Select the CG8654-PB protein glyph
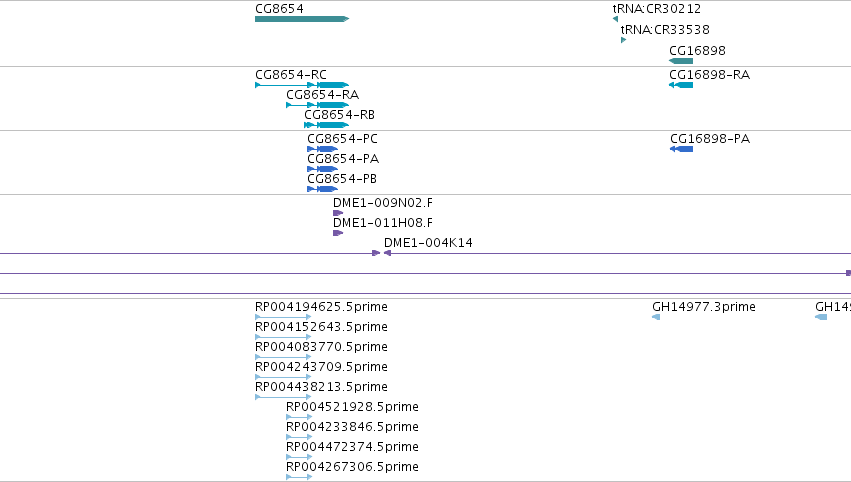The height and width of the screenshot is (482, 851). [322, 189]
